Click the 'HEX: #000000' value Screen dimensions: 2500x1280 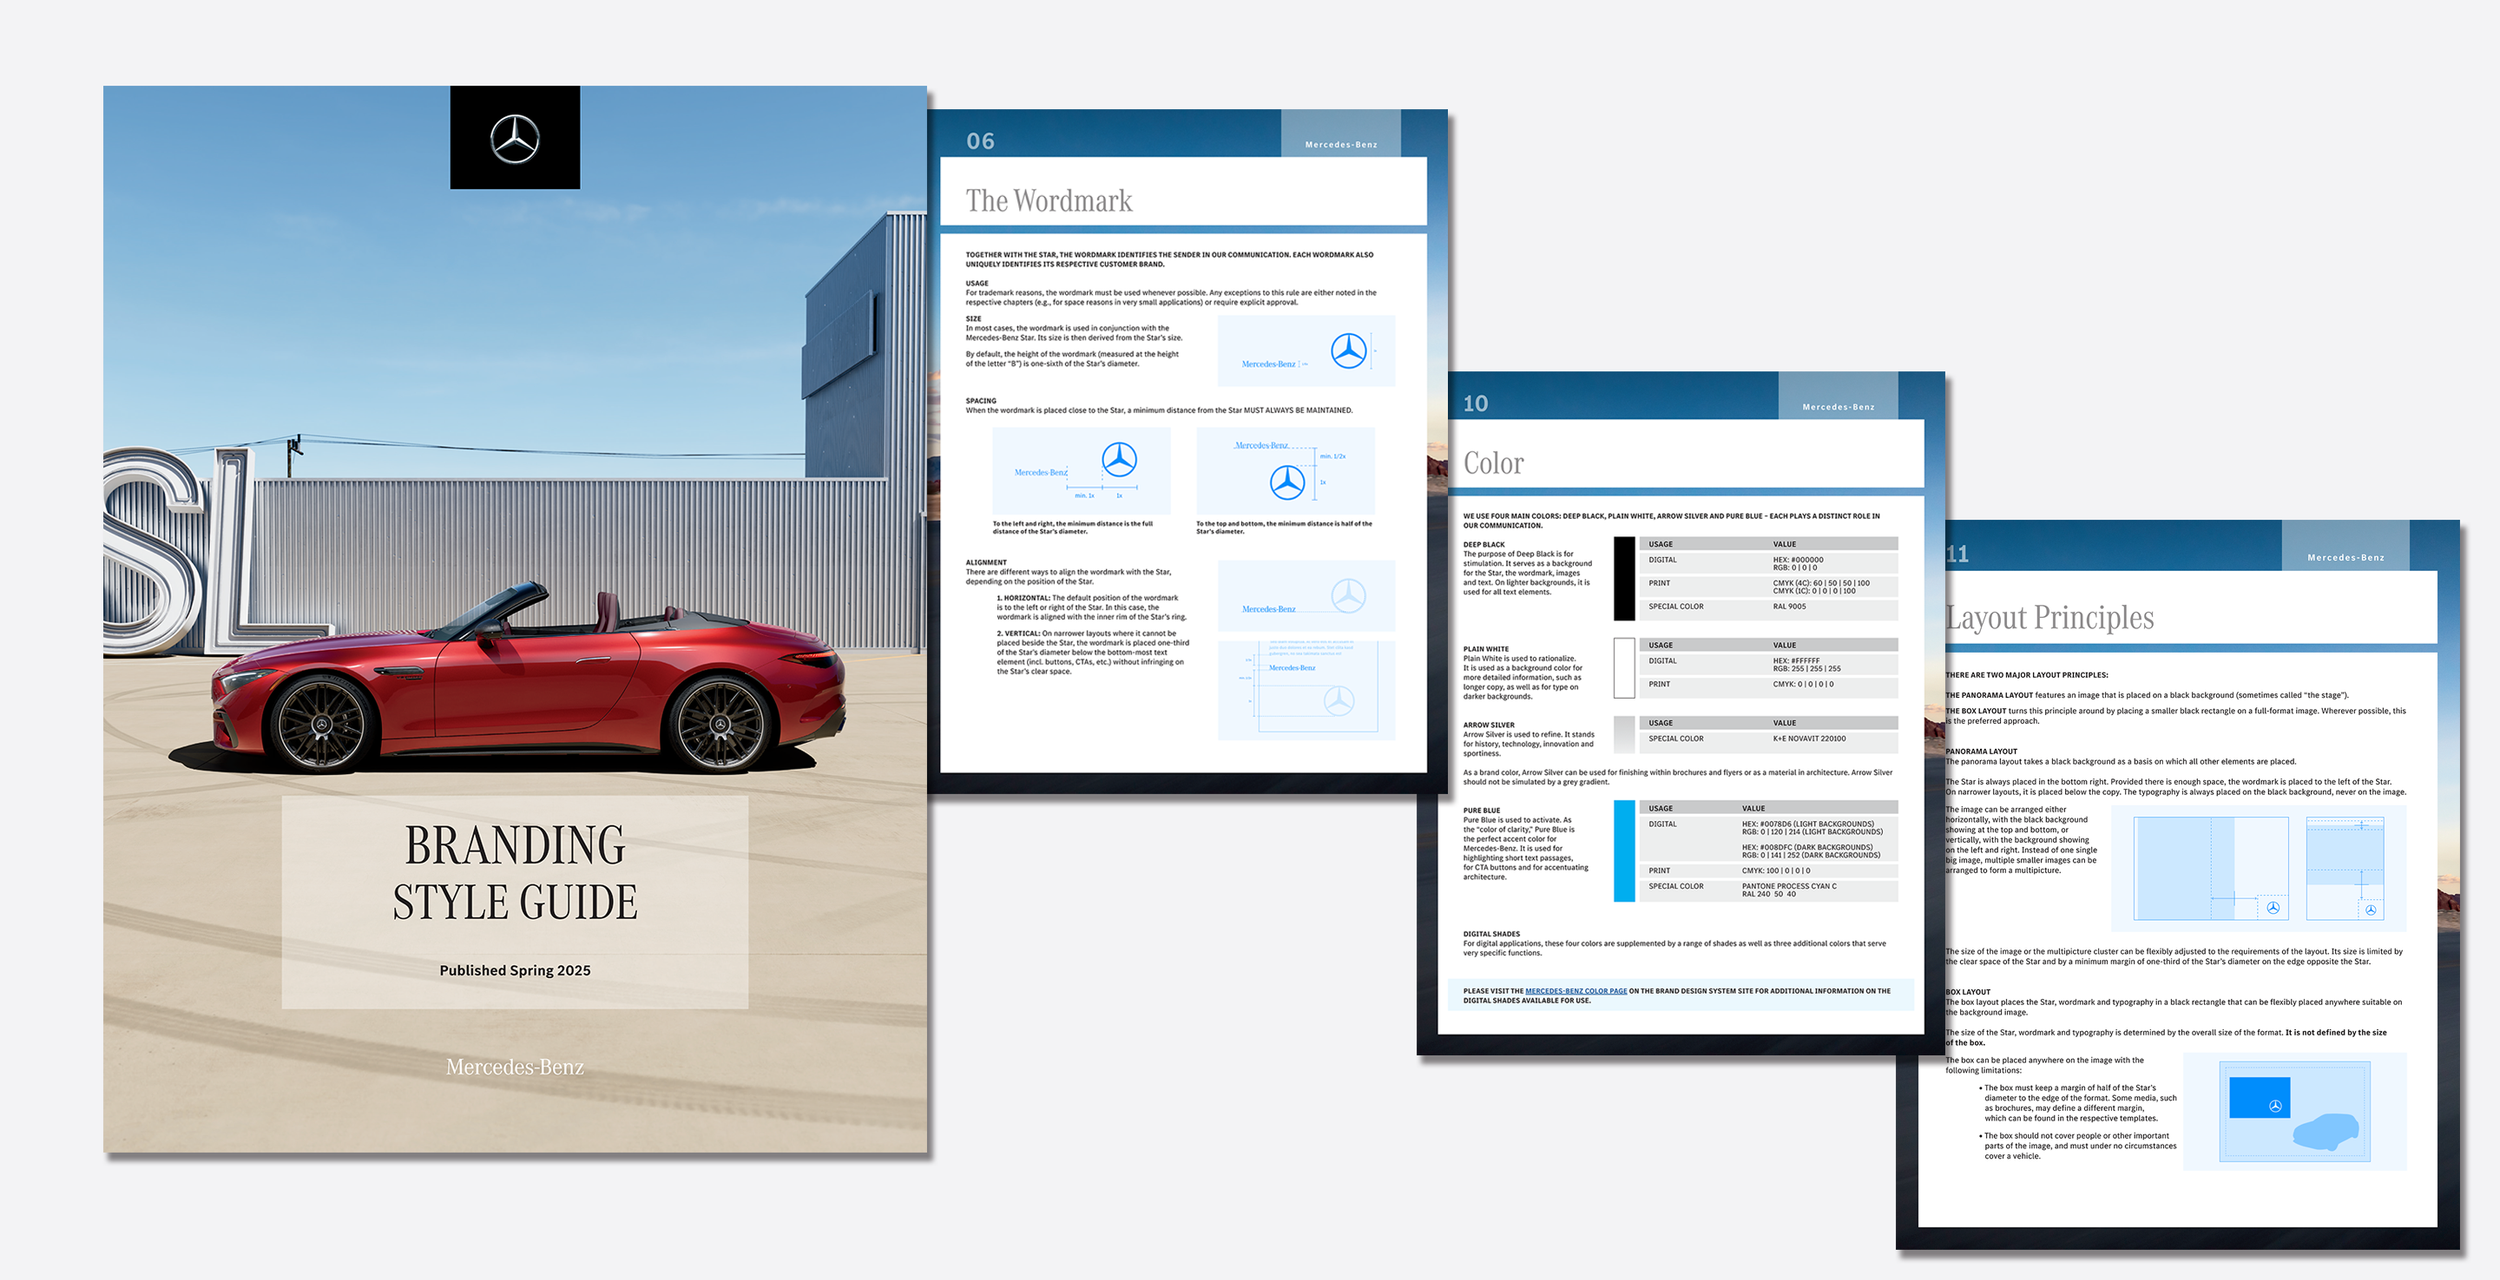(x=1798, y=560)
